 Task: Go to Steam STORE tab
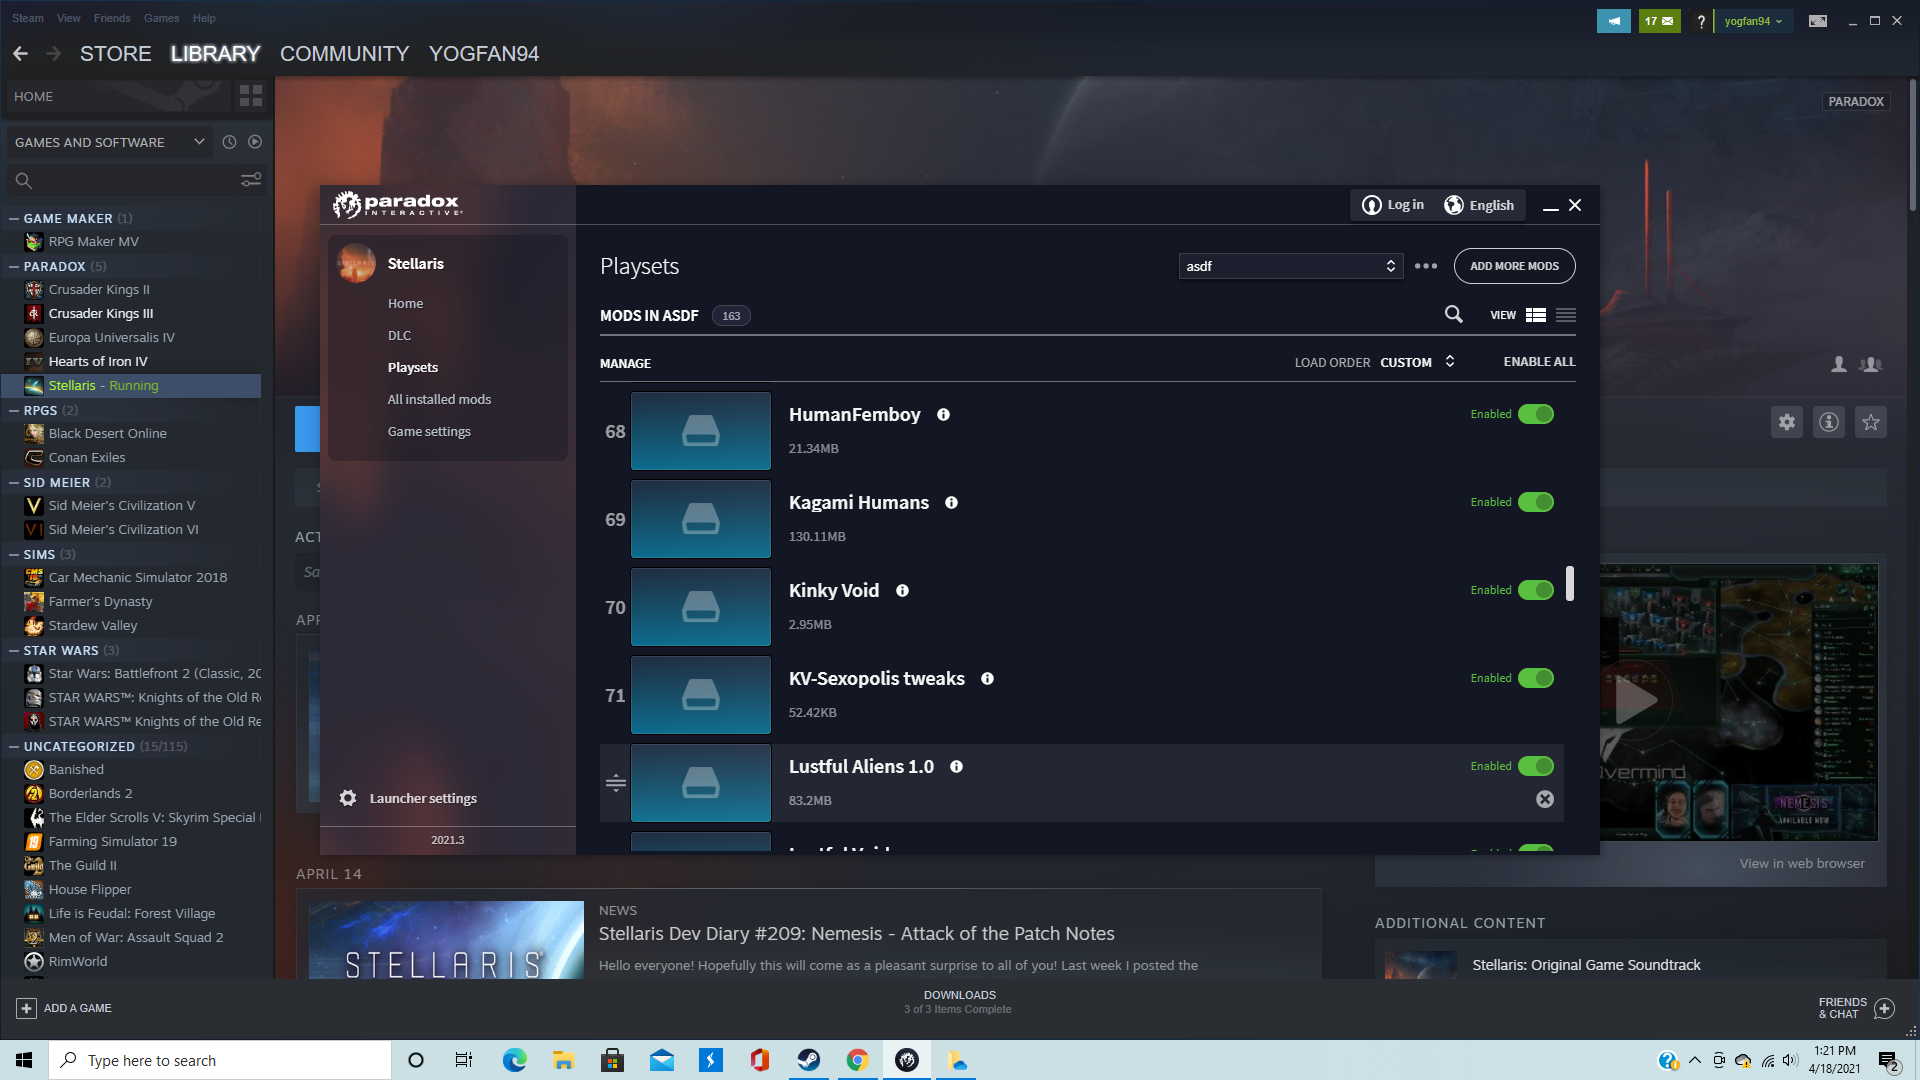(x=116, y=54)
